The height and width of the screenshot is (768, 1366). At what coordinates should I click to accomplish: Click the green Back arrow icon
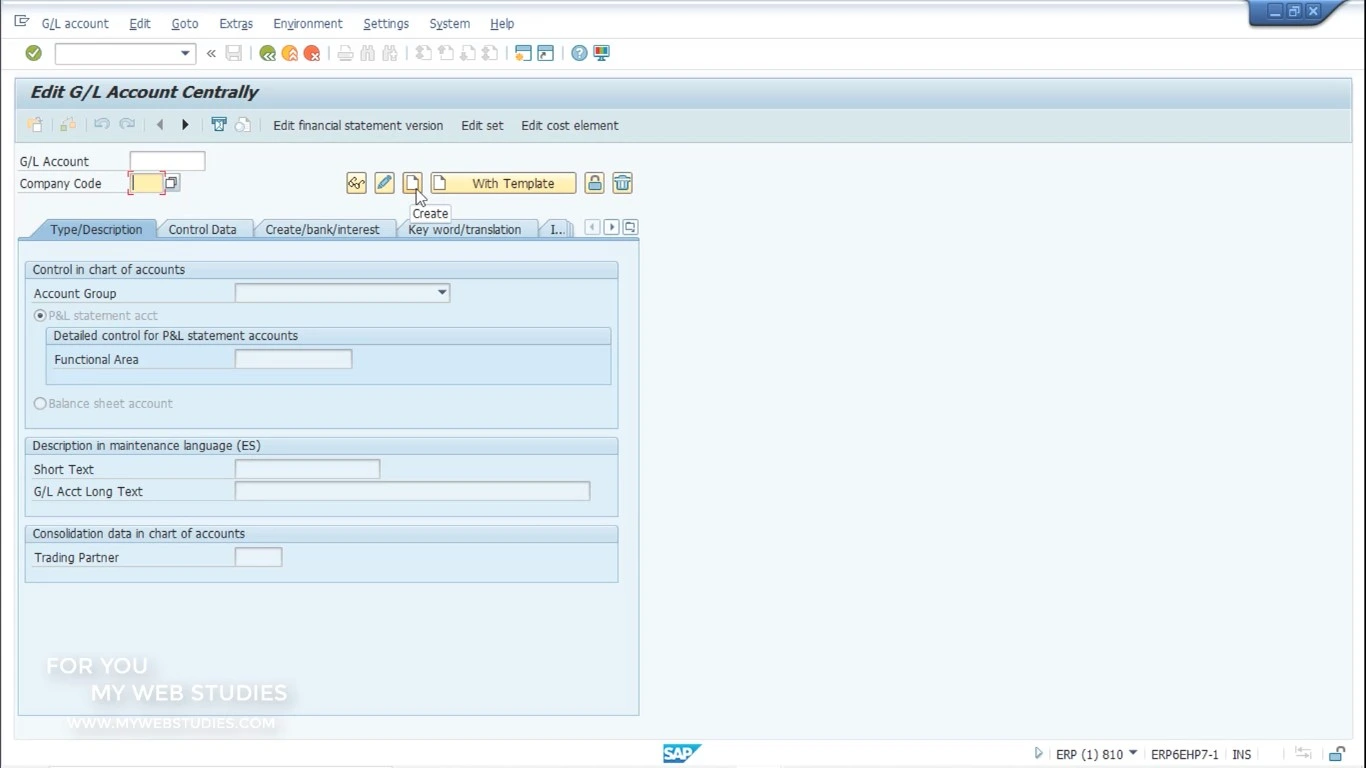(267, 53)
